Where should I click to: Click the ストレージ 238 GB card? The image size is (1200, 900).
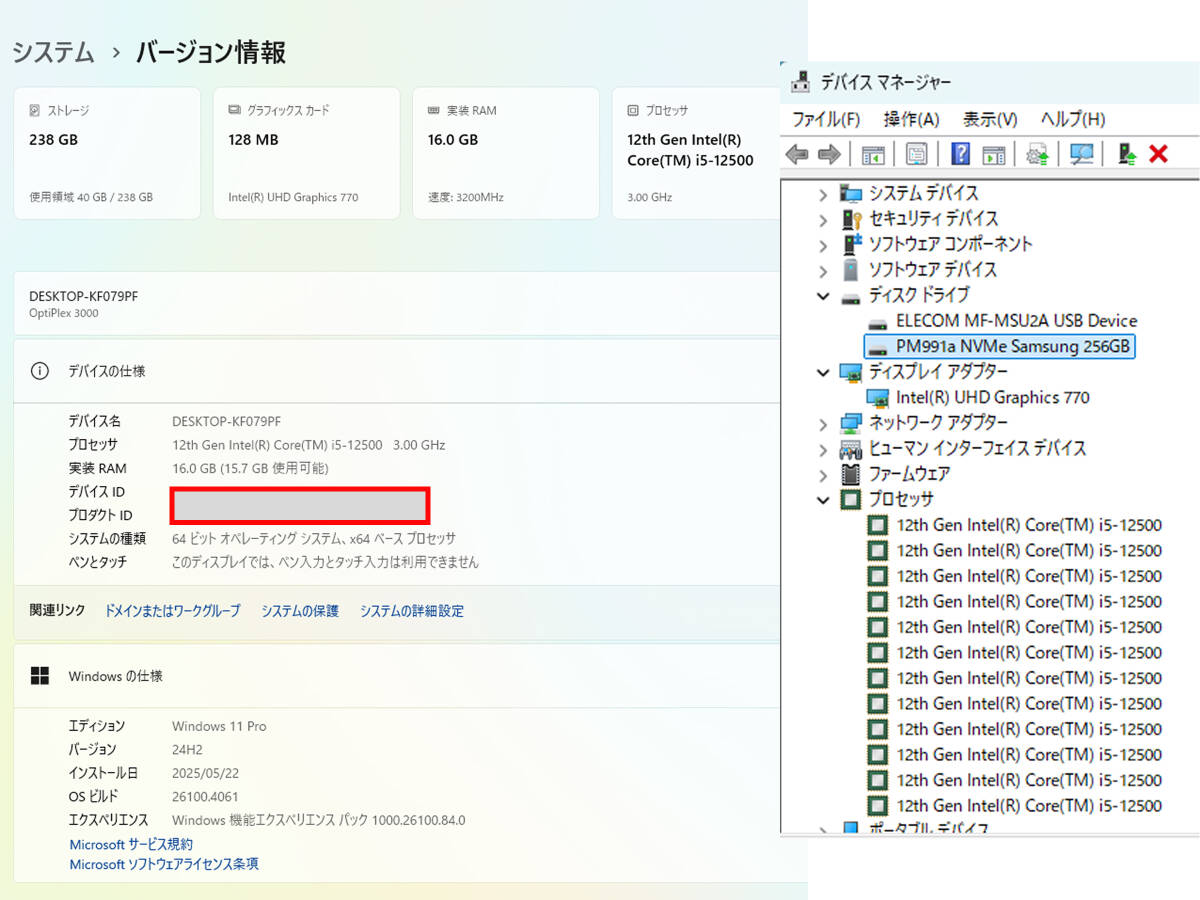coord(107,153)
